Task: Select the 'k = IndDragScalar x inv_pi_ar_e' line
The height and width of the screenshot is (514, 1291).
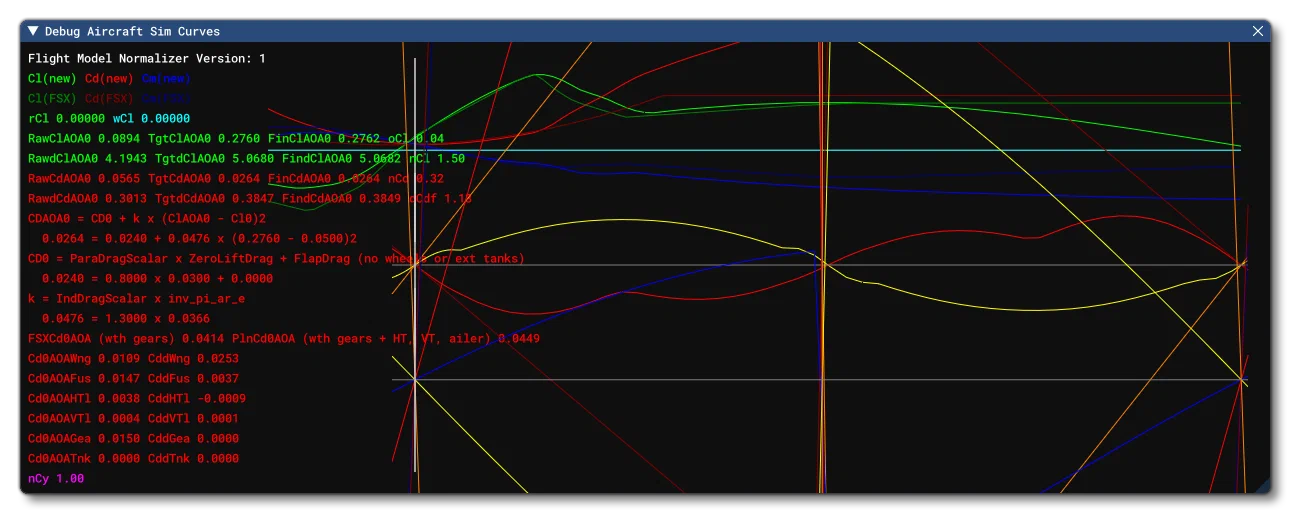Action: tap(137, 298)
